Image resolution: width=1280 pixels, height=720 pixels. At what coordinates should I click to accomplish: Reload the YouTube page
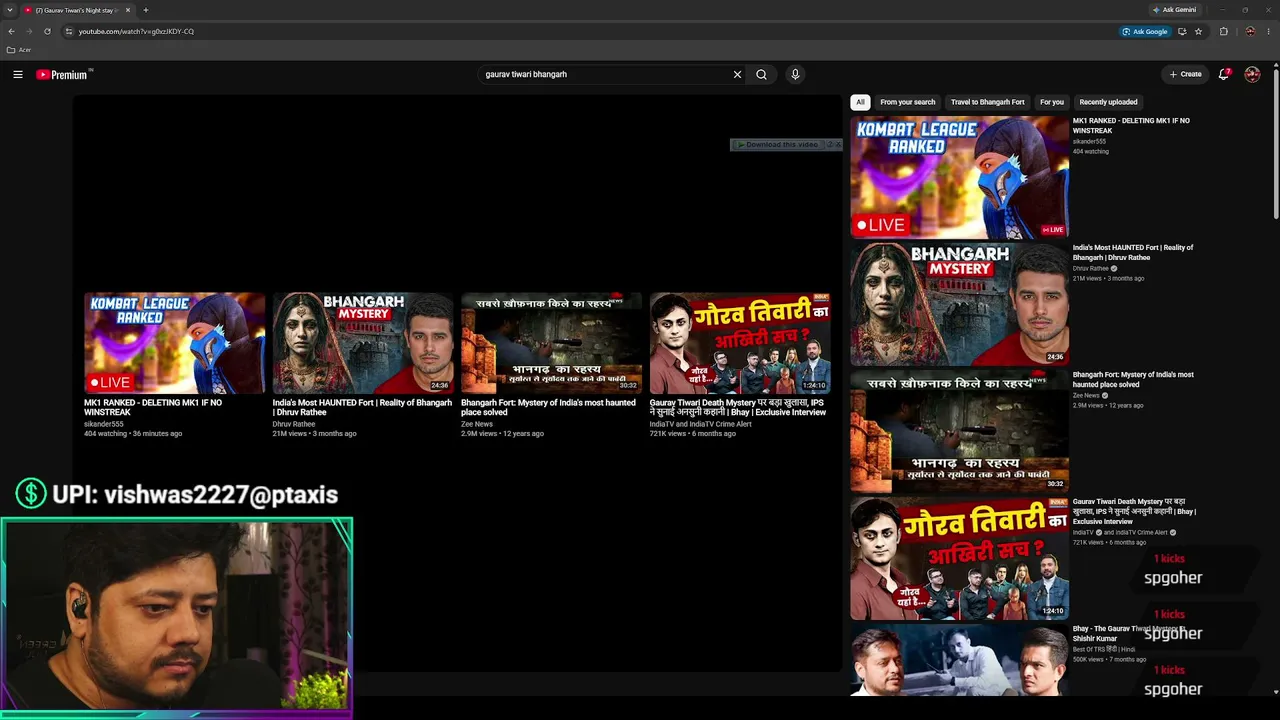tap(47, 31)
